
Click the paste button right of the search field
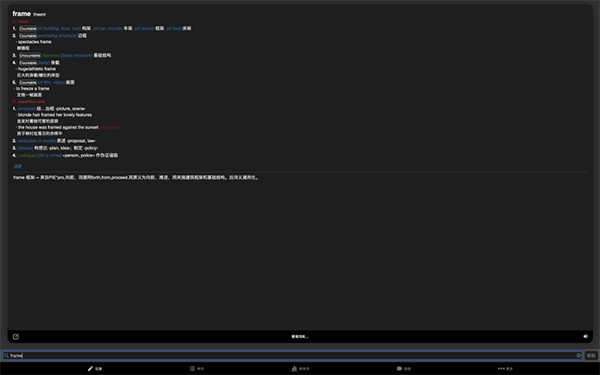591,355
